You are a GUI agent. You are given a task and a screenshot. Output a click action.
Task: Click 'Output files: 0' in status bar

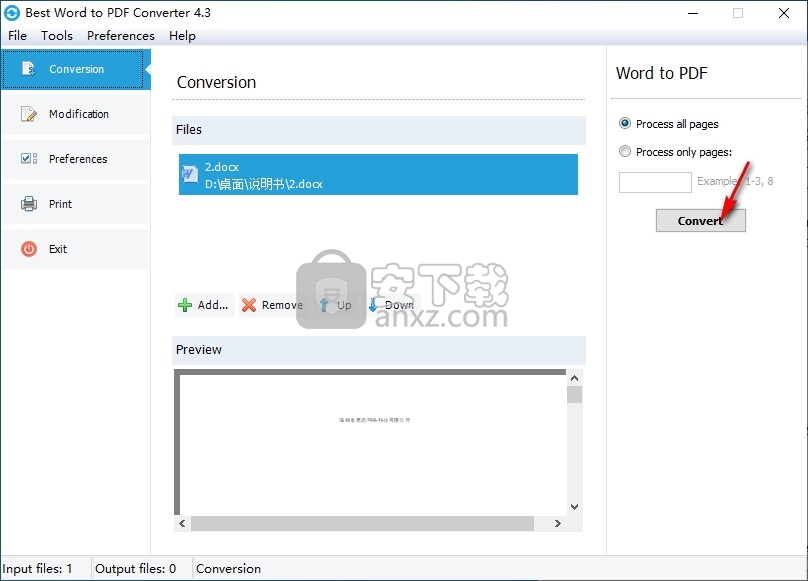[x=136, y=569]
